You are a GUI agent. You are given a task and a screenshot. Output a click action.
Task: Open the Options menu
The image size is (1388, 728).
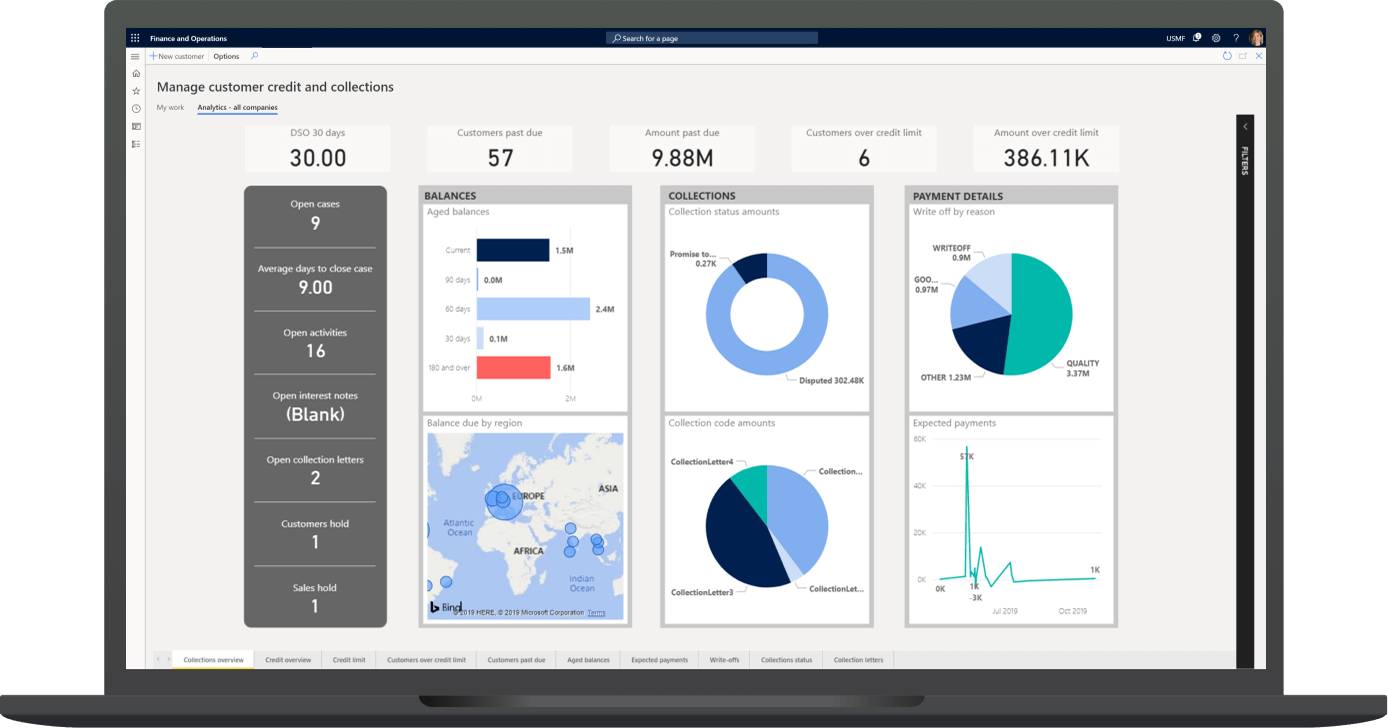pos(226,56)
